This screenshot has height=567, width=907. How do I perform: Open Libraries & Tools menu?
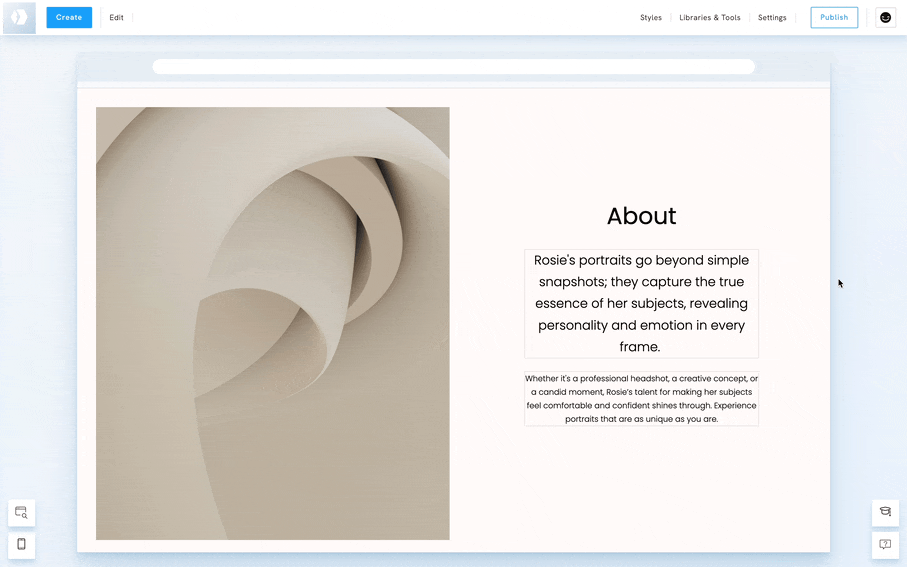tap(710, 17)
